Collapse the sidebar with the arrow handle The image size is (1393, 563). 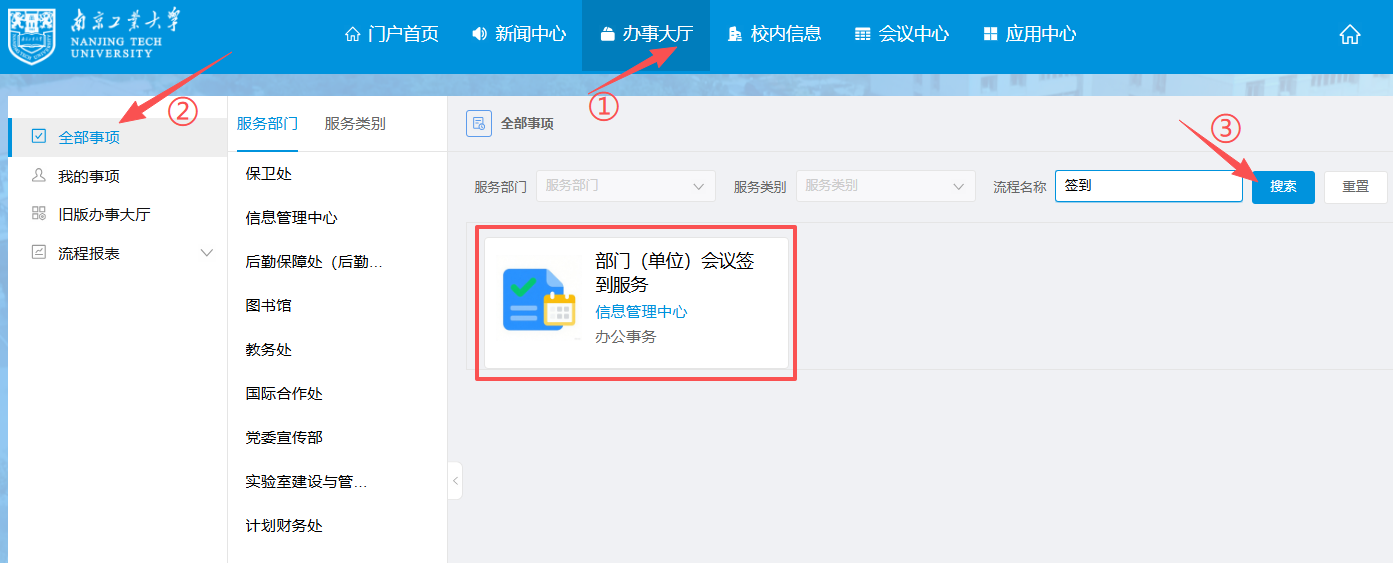click(x=455, y=481)
